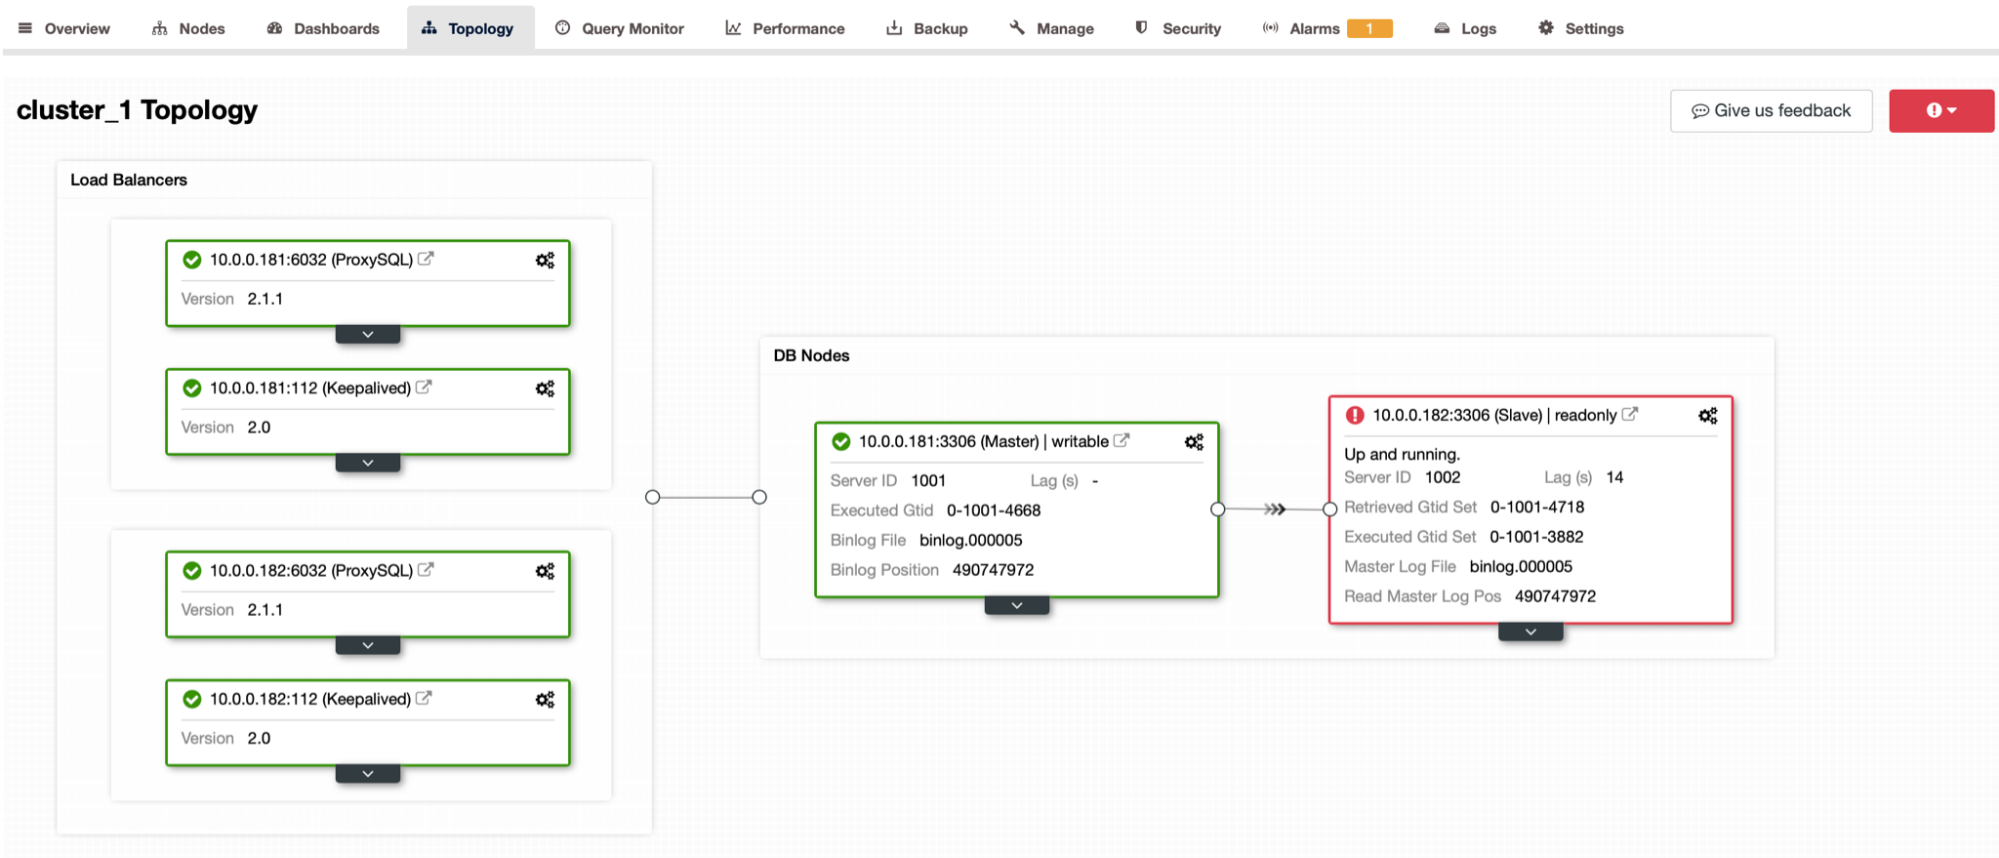Open external link icon for Slave node
The width and height of the screenshot is (1999, 858).
[x=1630, y=414]
